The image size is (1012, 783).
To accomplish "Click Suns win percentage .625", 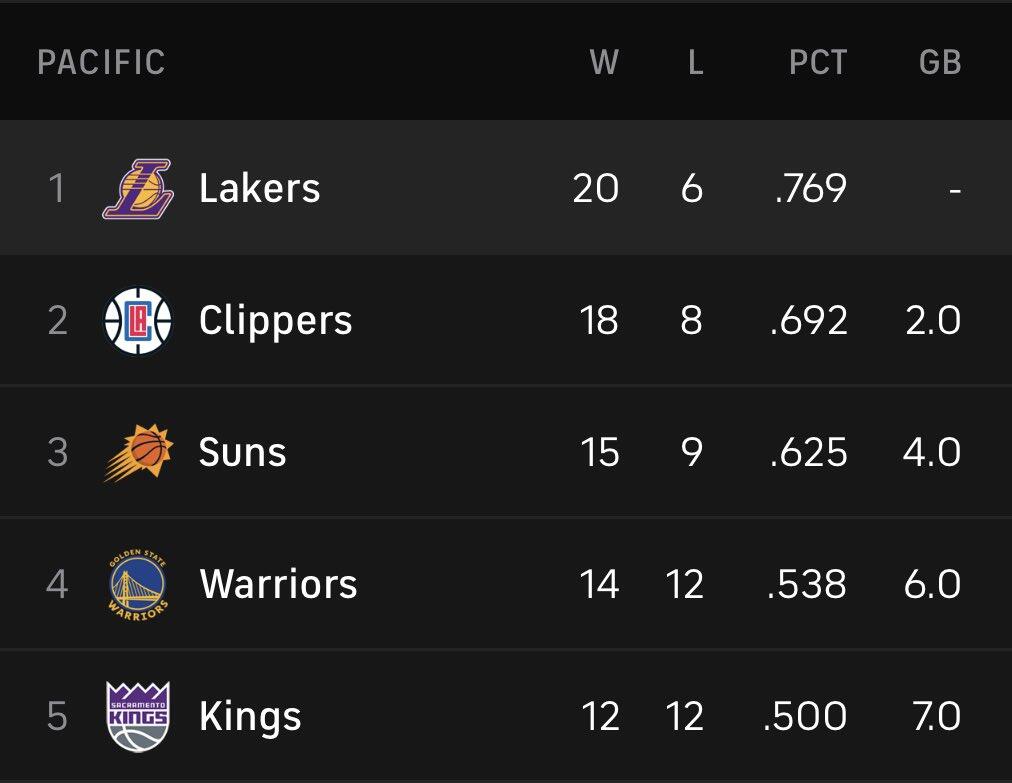I will click(x=810, y=453).
